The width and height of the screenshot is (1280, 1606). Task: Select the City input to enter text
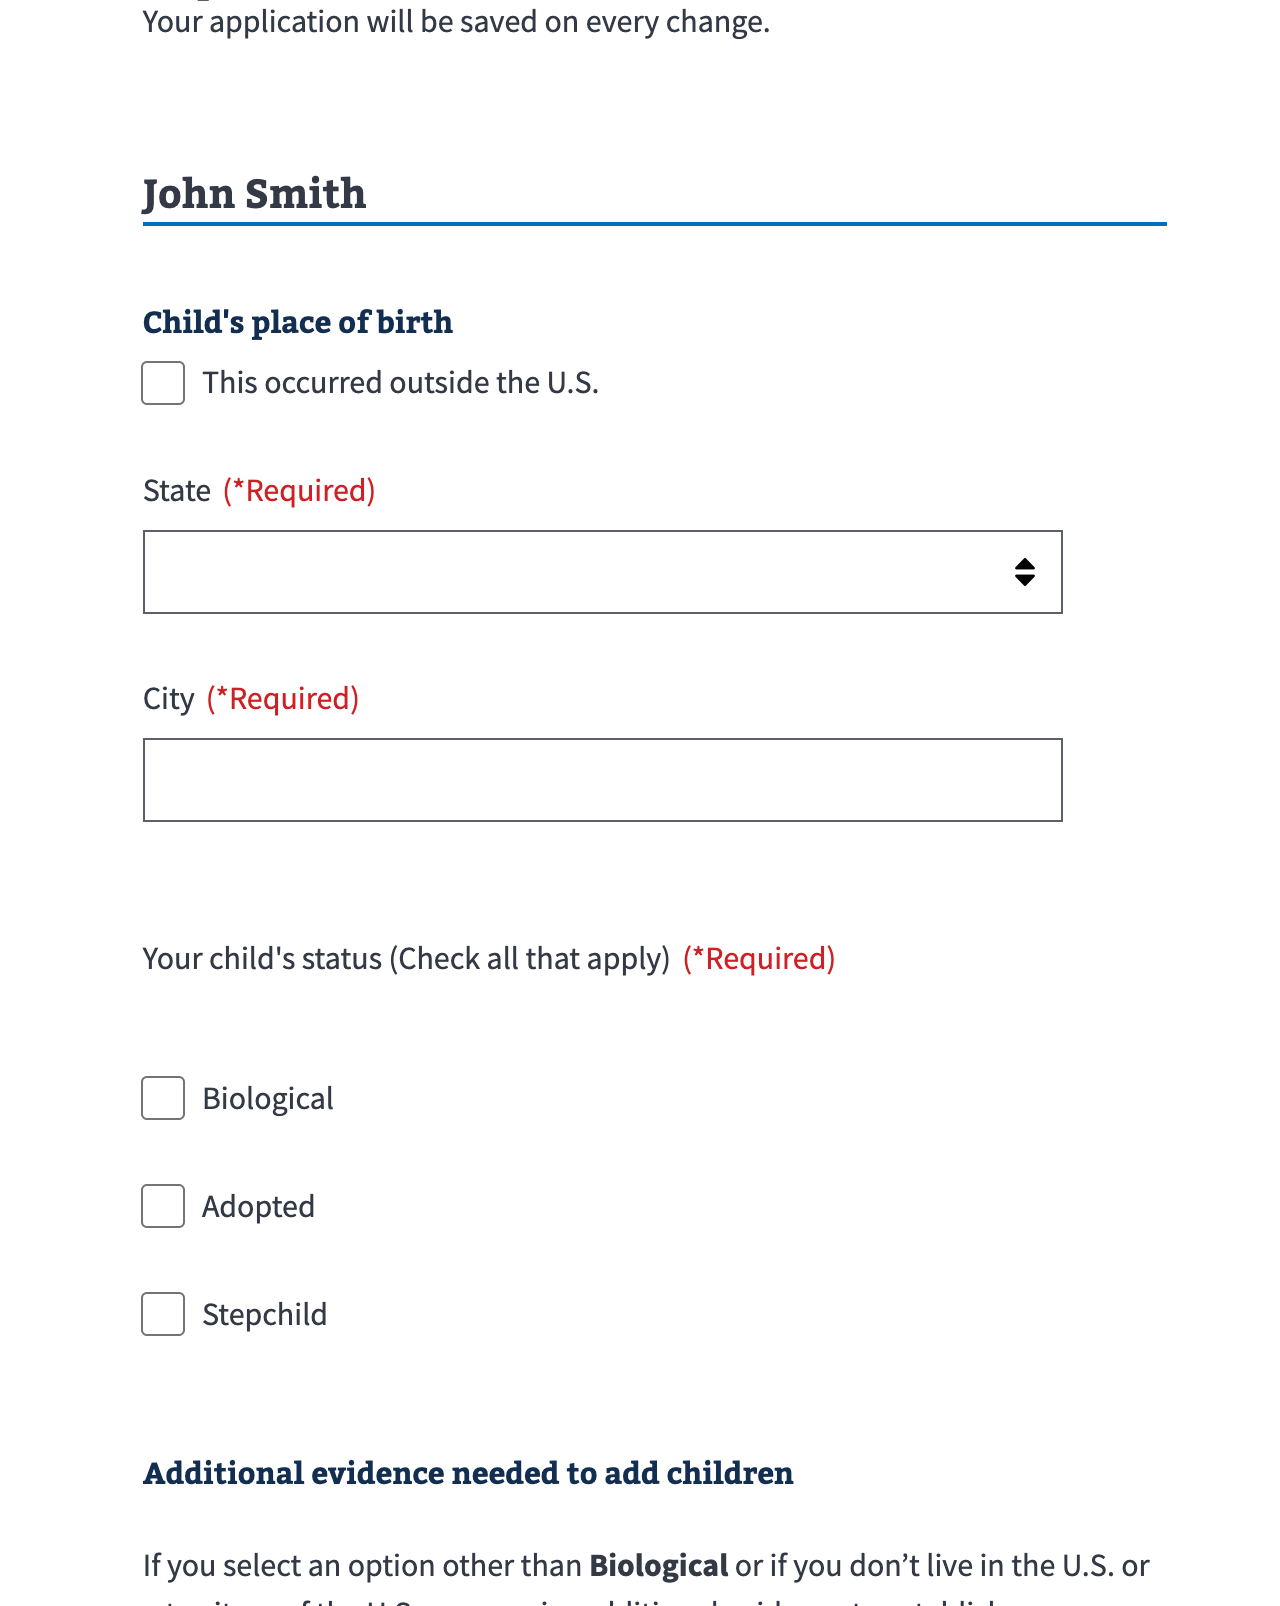603,779
